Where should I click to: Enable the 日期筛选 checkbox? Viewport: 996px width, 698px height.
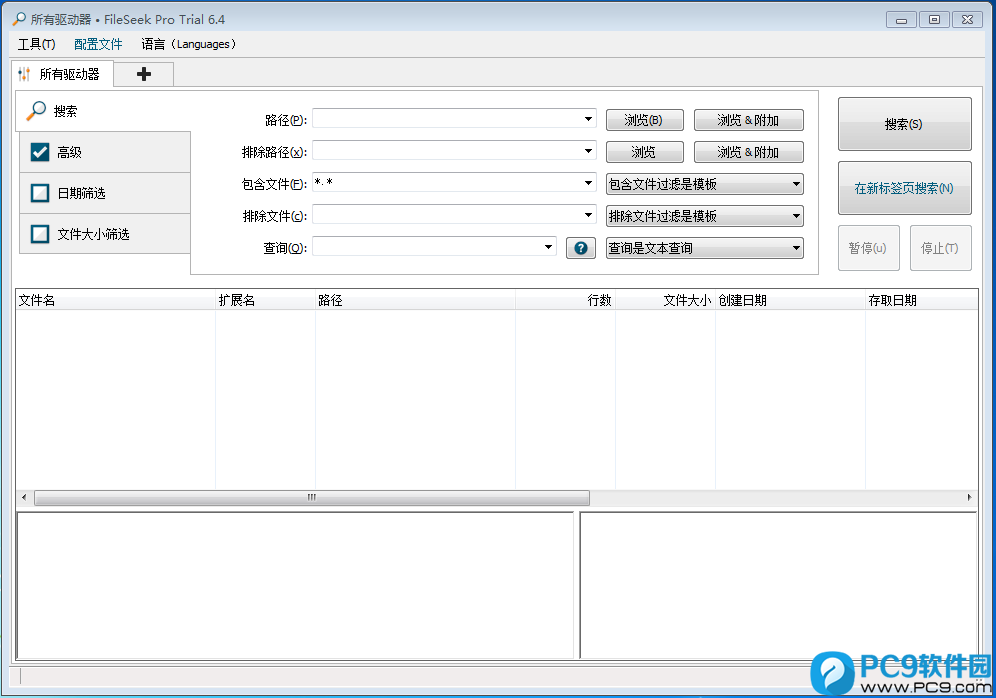(40, 193)
